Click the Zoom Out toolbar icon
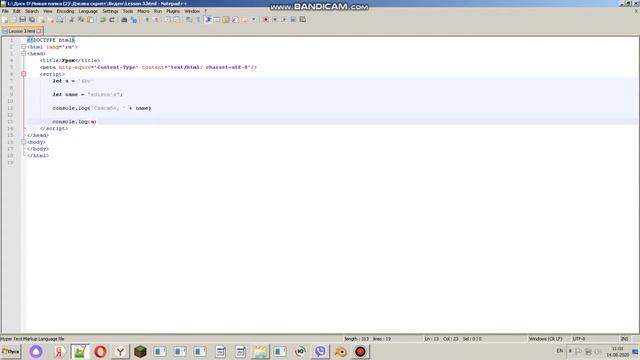Screen dimensions: 640x360 156,20
